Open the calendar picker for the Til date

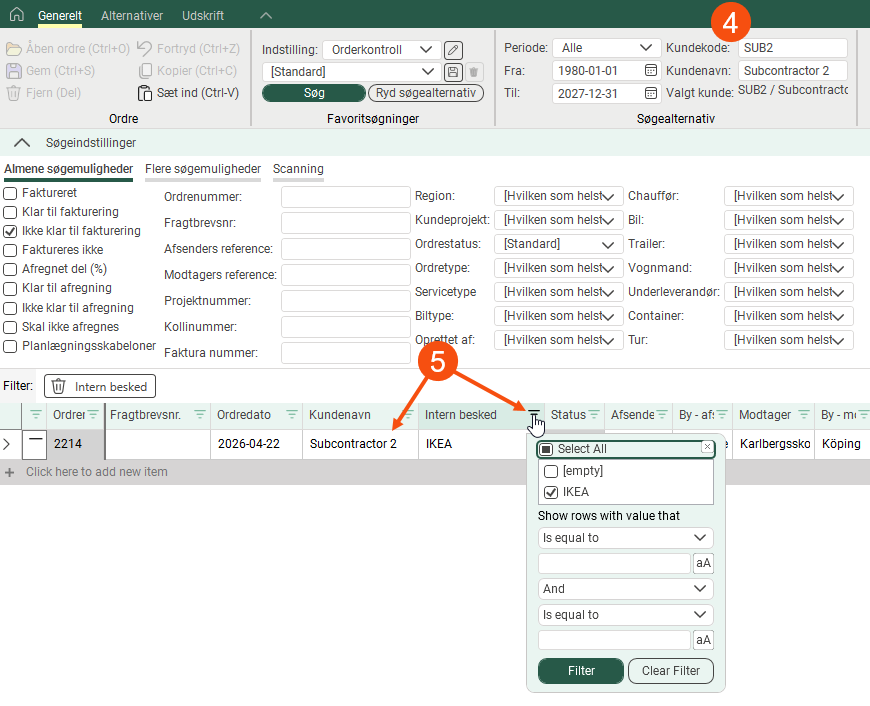[x=651, y=93]
